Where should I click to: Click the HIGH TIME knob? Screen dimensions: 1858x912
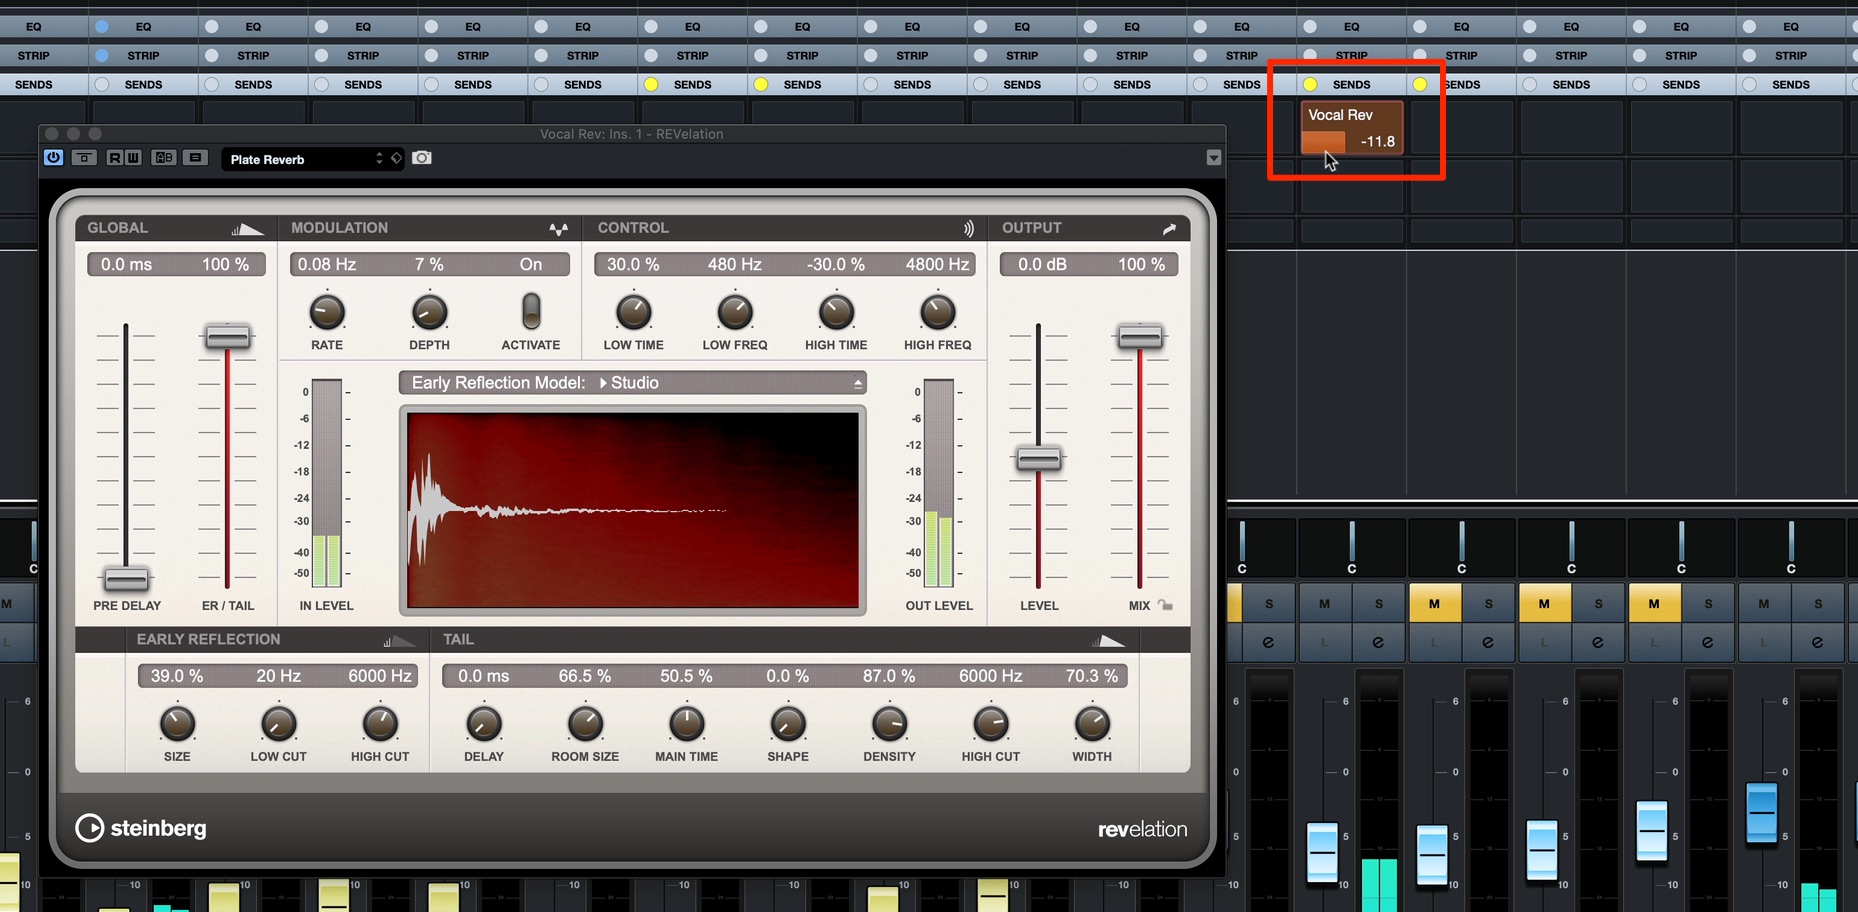(x=836, y=312)
